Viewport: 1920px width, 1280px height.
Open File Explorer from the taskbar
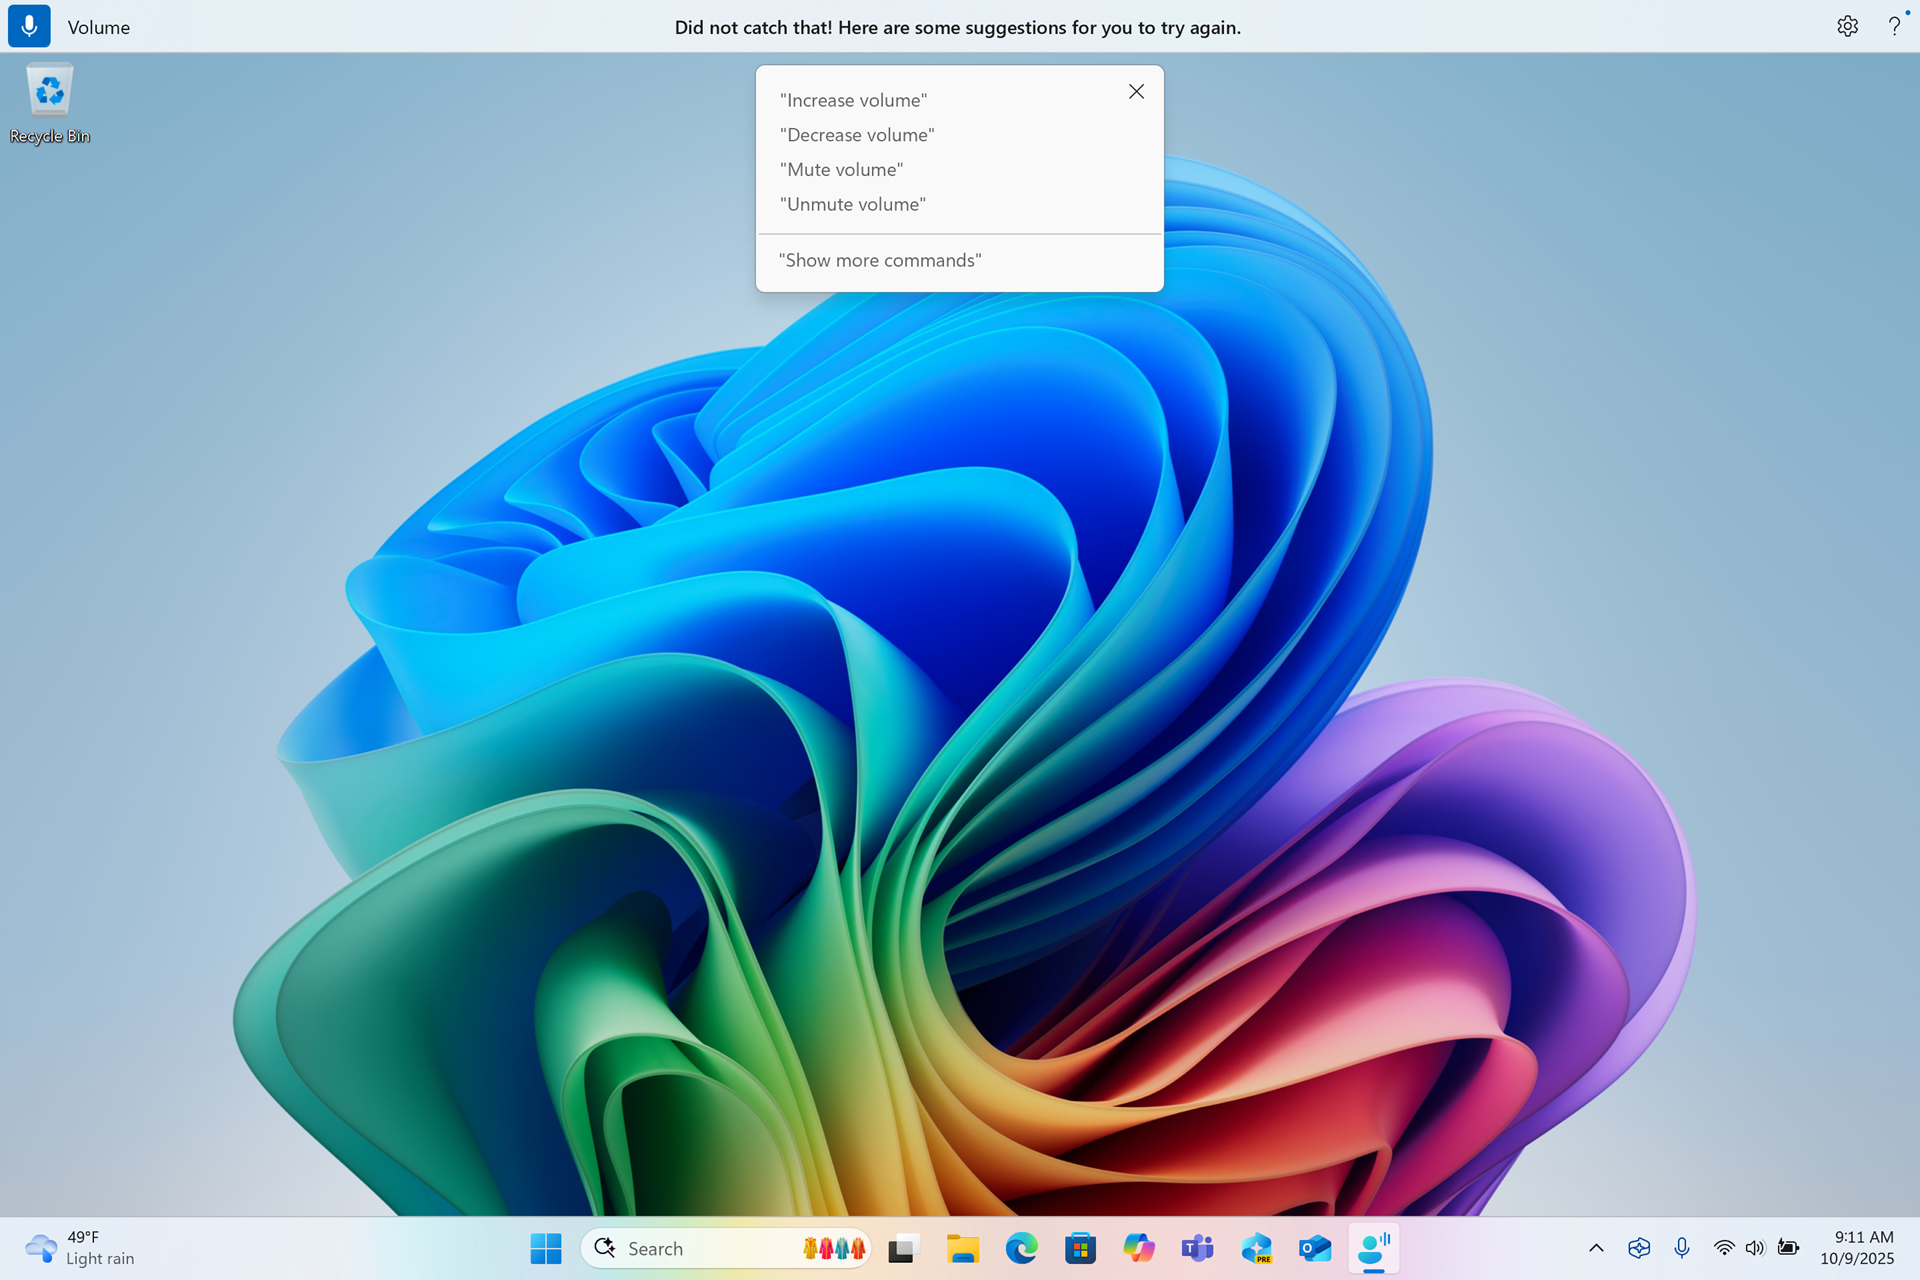pos(963,1248)
